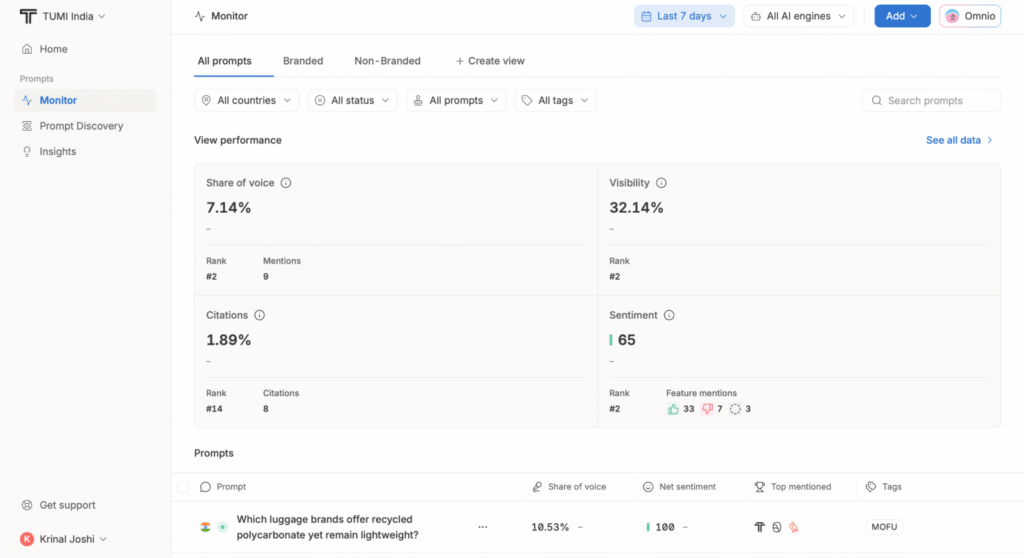The width and height of the screenshot is (1024, 558).
Task: Click the Insights lightbulb icon
Action: click(27, 152)
